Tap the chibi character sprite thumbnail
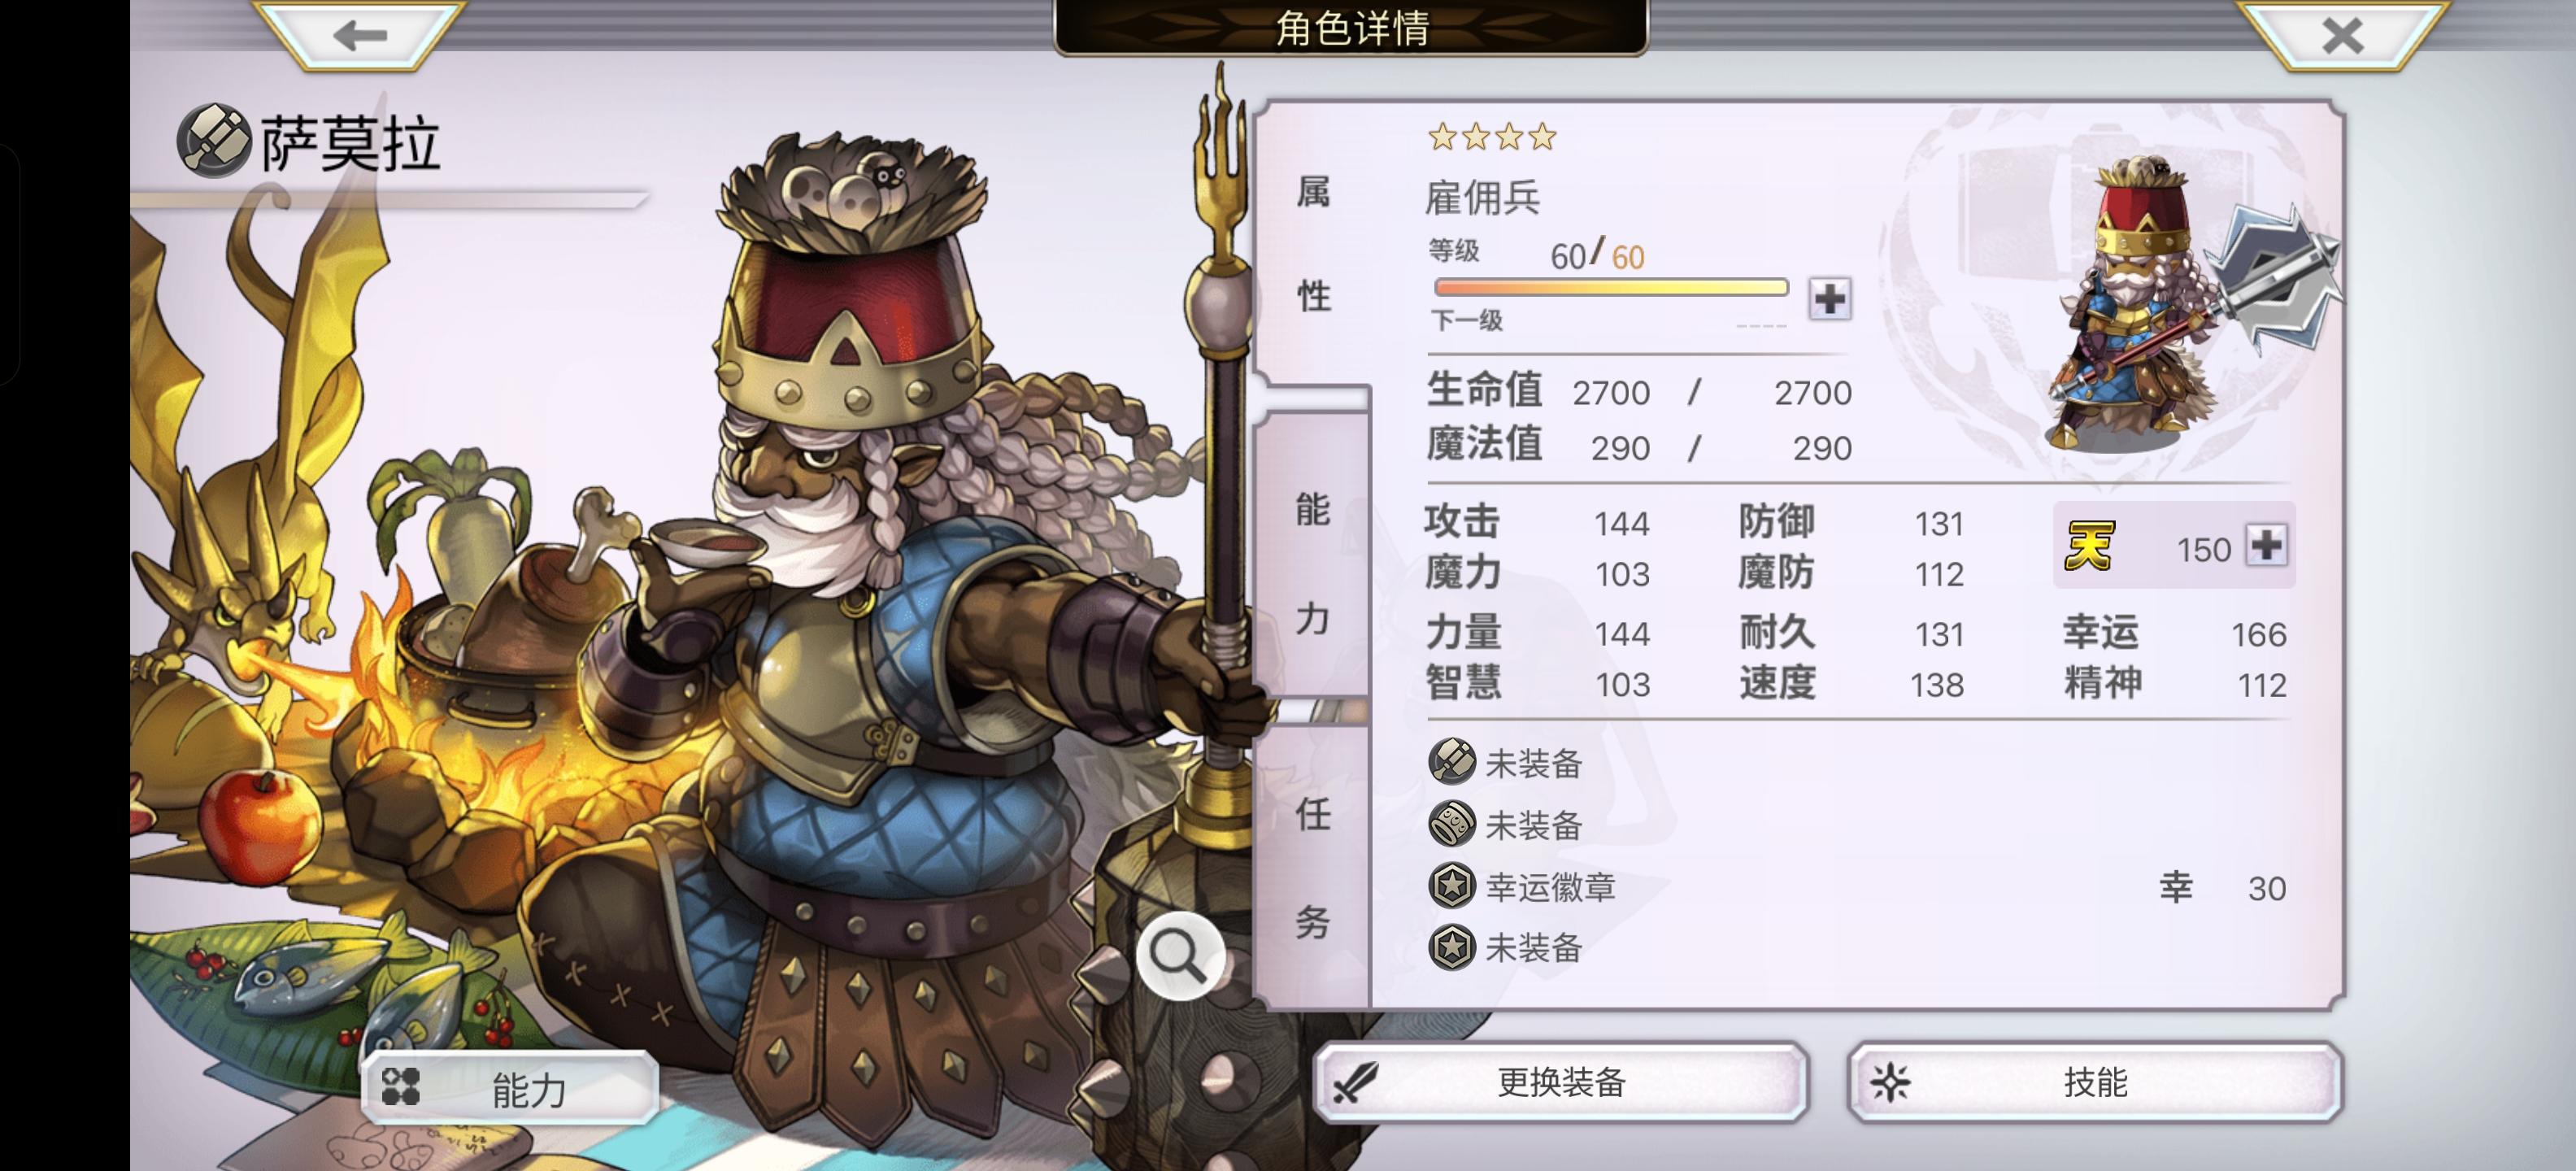 coord(2180,300)
